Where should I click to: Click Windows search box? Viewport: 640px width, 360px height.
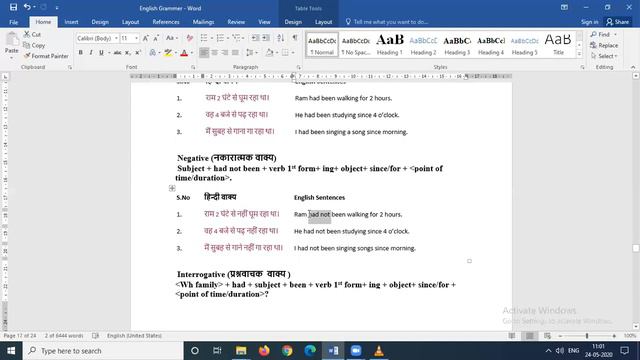103,351
